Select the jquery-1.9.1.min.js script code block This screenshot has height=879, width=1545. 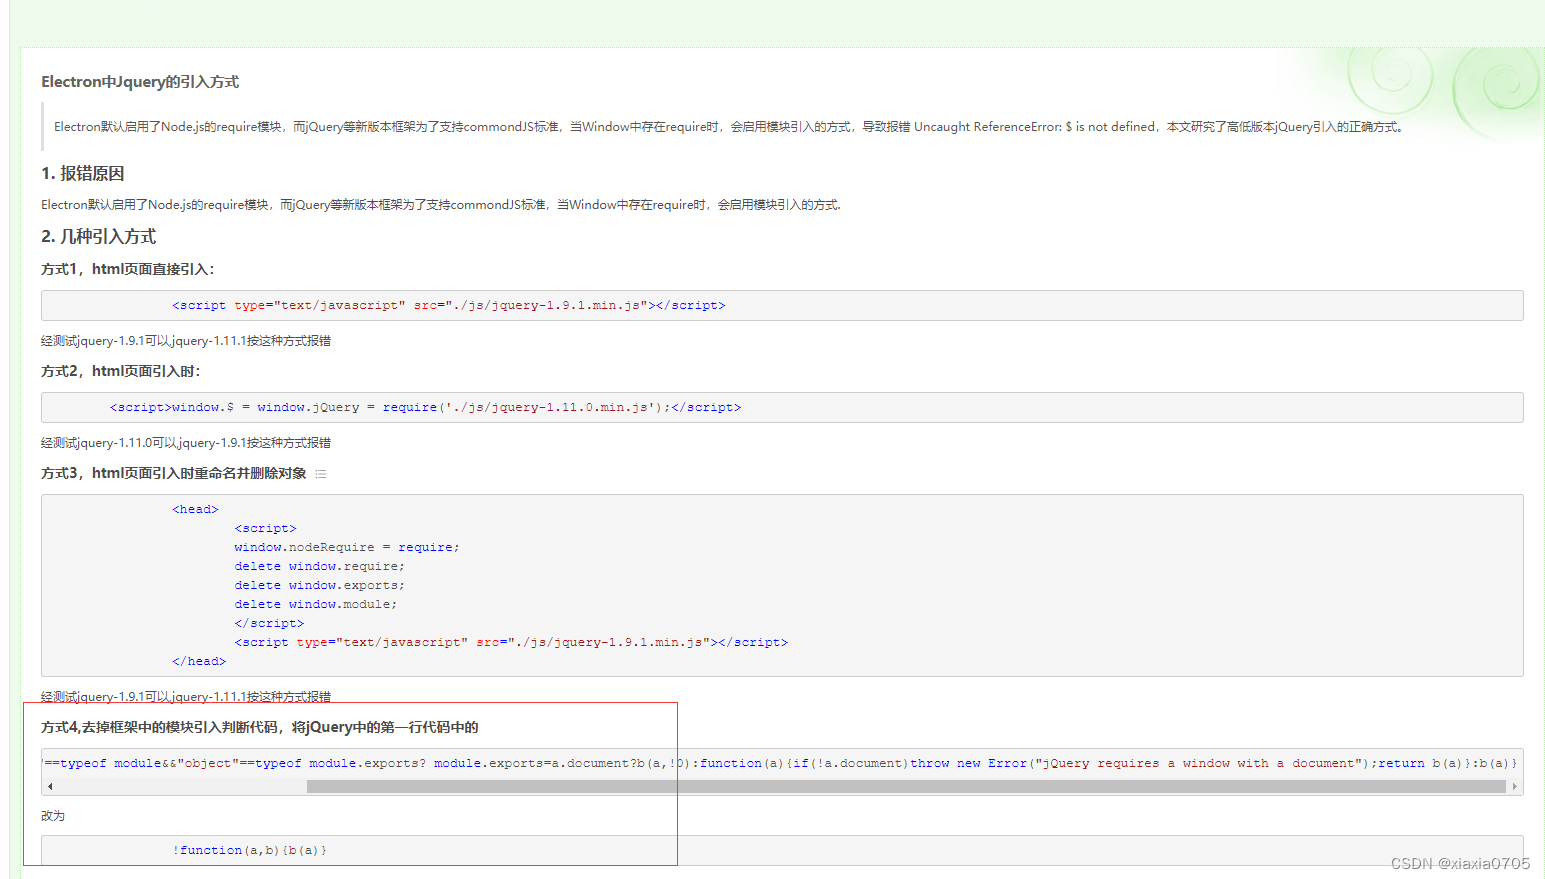point(448,305)
